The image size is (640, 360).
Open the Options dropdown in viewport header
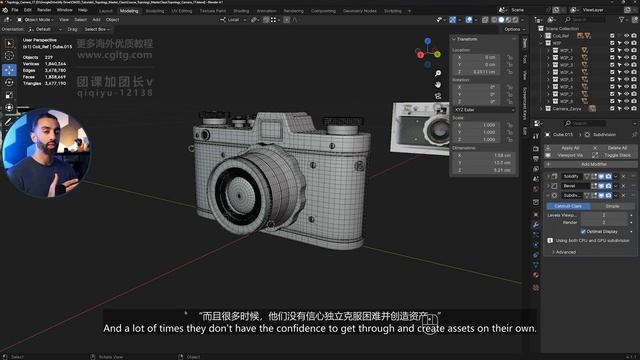(x=514, y=29)
